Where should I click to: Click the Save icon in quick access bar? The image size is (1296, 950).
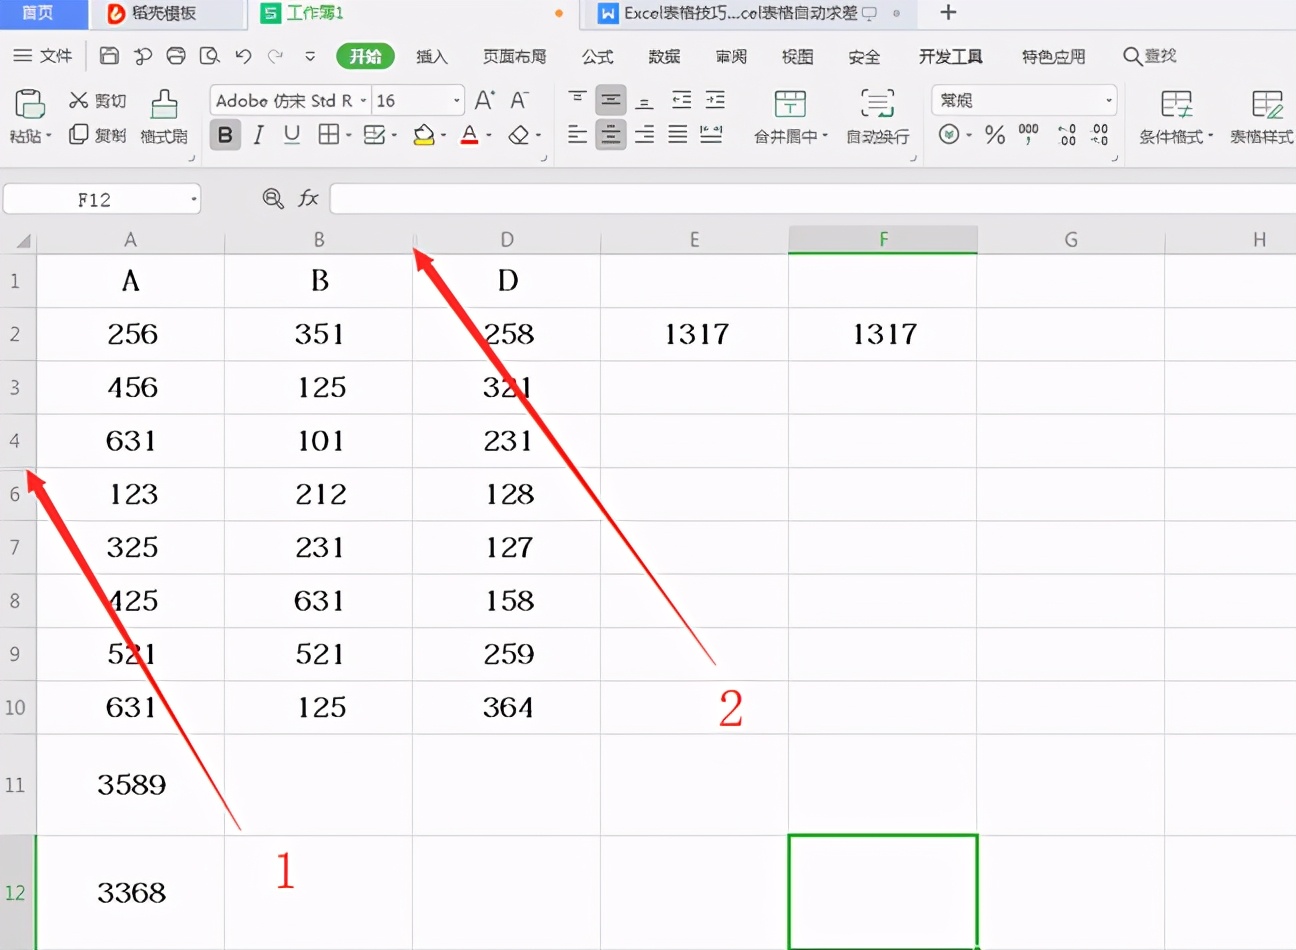pyautogui.click(x=109, y=56)
